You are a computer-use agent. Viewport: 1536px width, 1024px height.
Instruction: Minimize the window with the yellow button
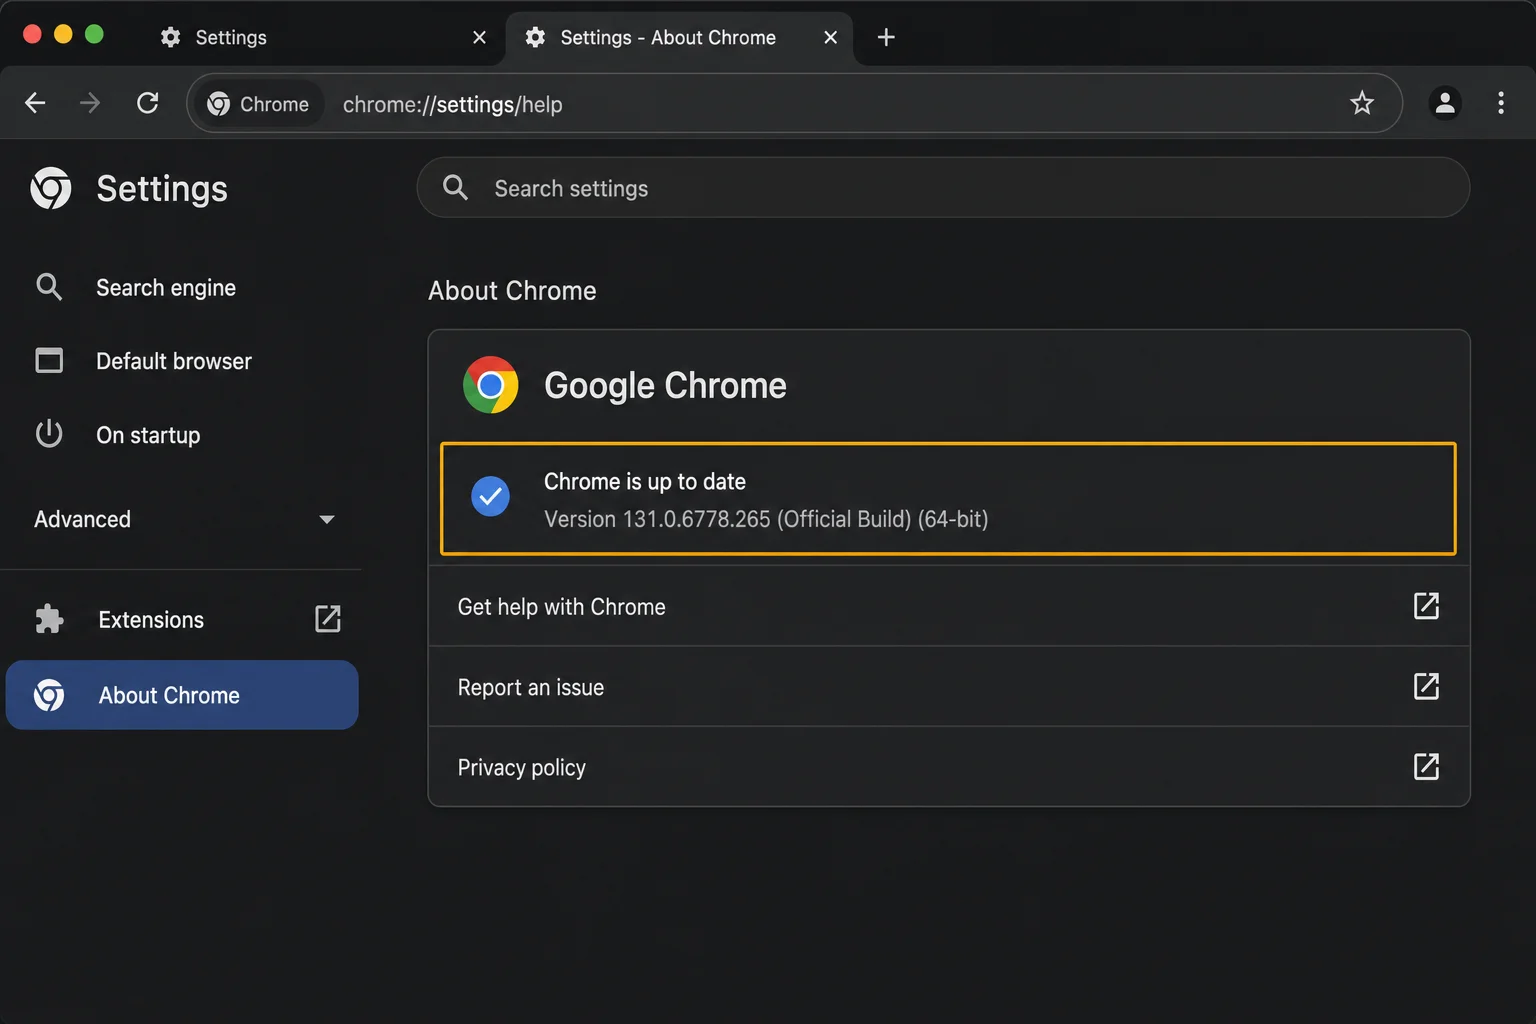coord(63,34)
